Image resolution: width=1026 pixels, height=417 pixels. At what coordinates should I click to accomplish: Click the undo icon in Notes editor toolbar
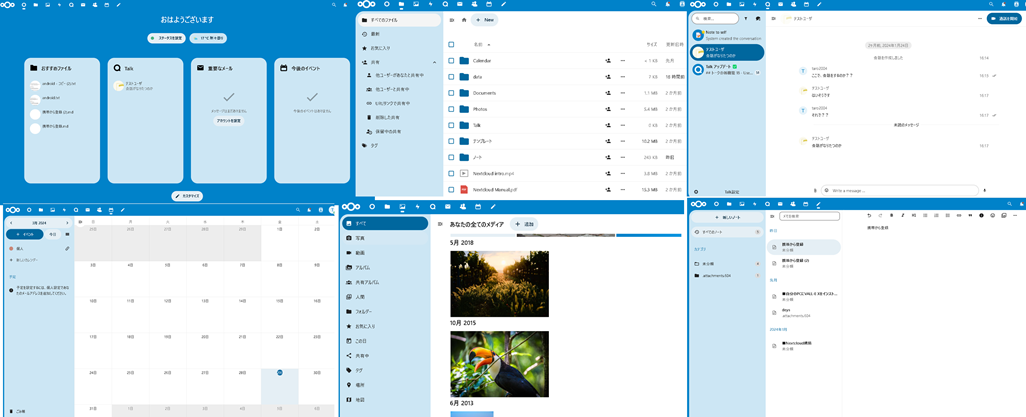[869, 215]
